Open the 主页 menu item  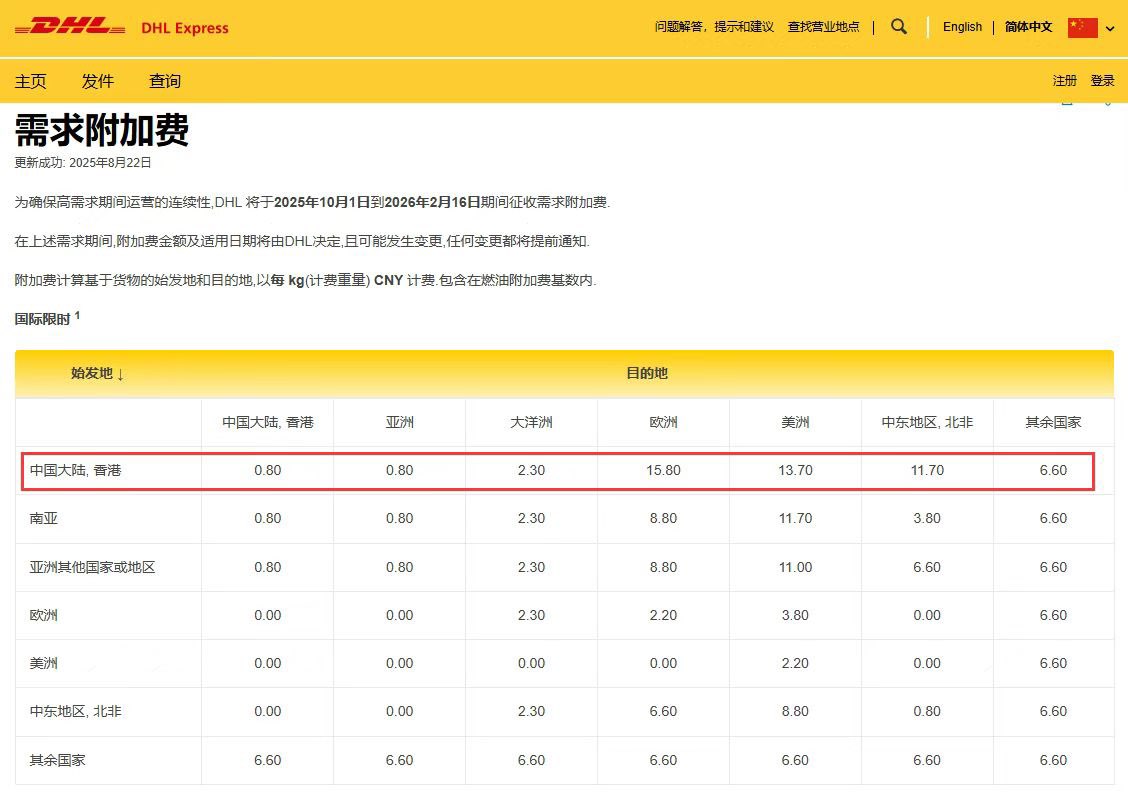coord(30,81)
